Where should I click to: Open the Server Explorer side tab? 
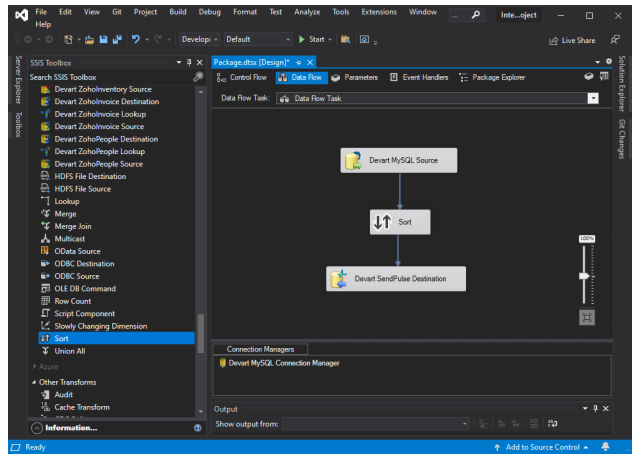(18, 80)
